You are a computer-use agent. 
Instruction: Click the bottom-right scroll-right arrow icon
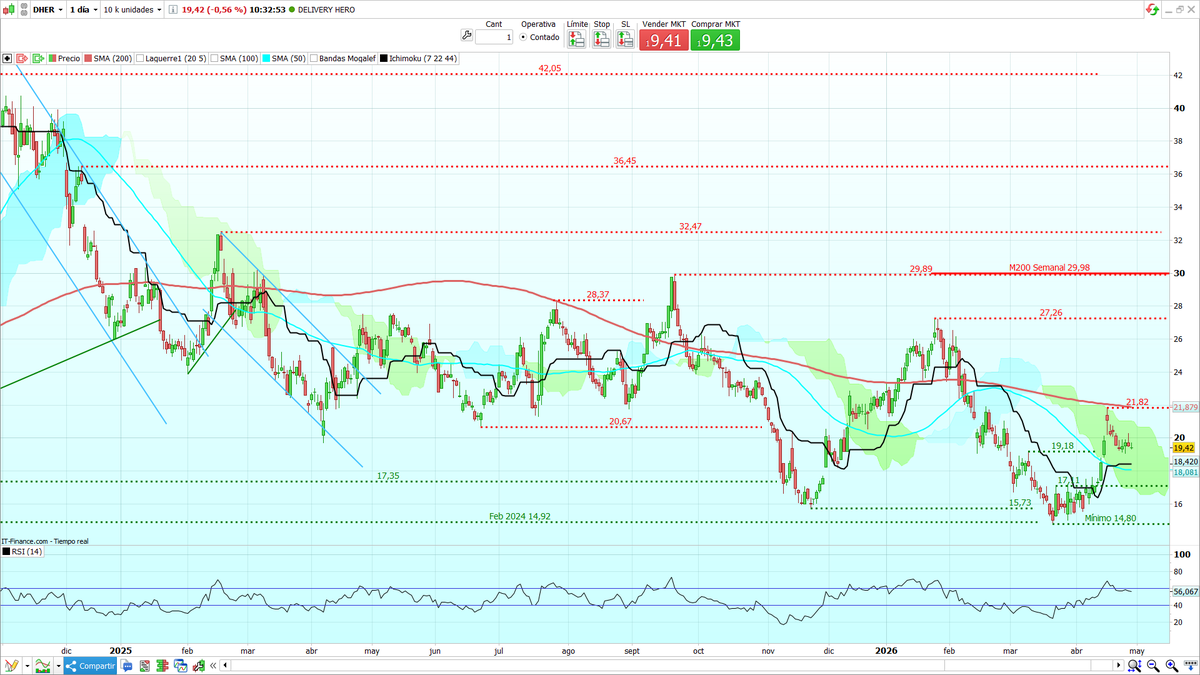pyautogui.click(x=1118, y=665)
